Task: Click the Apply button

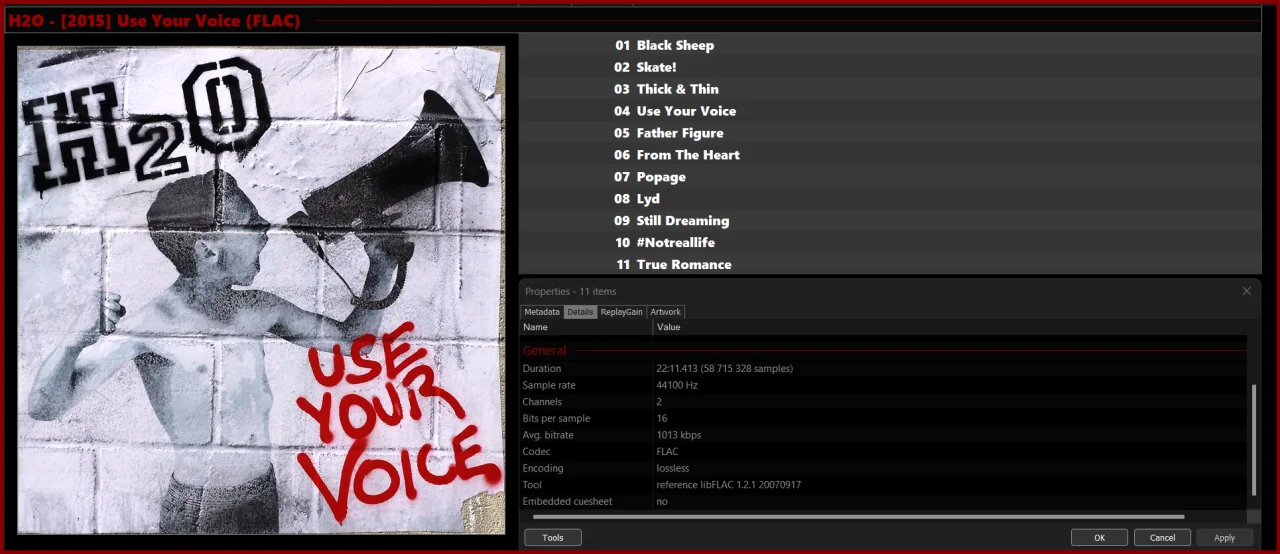Action: point(1225,537)
